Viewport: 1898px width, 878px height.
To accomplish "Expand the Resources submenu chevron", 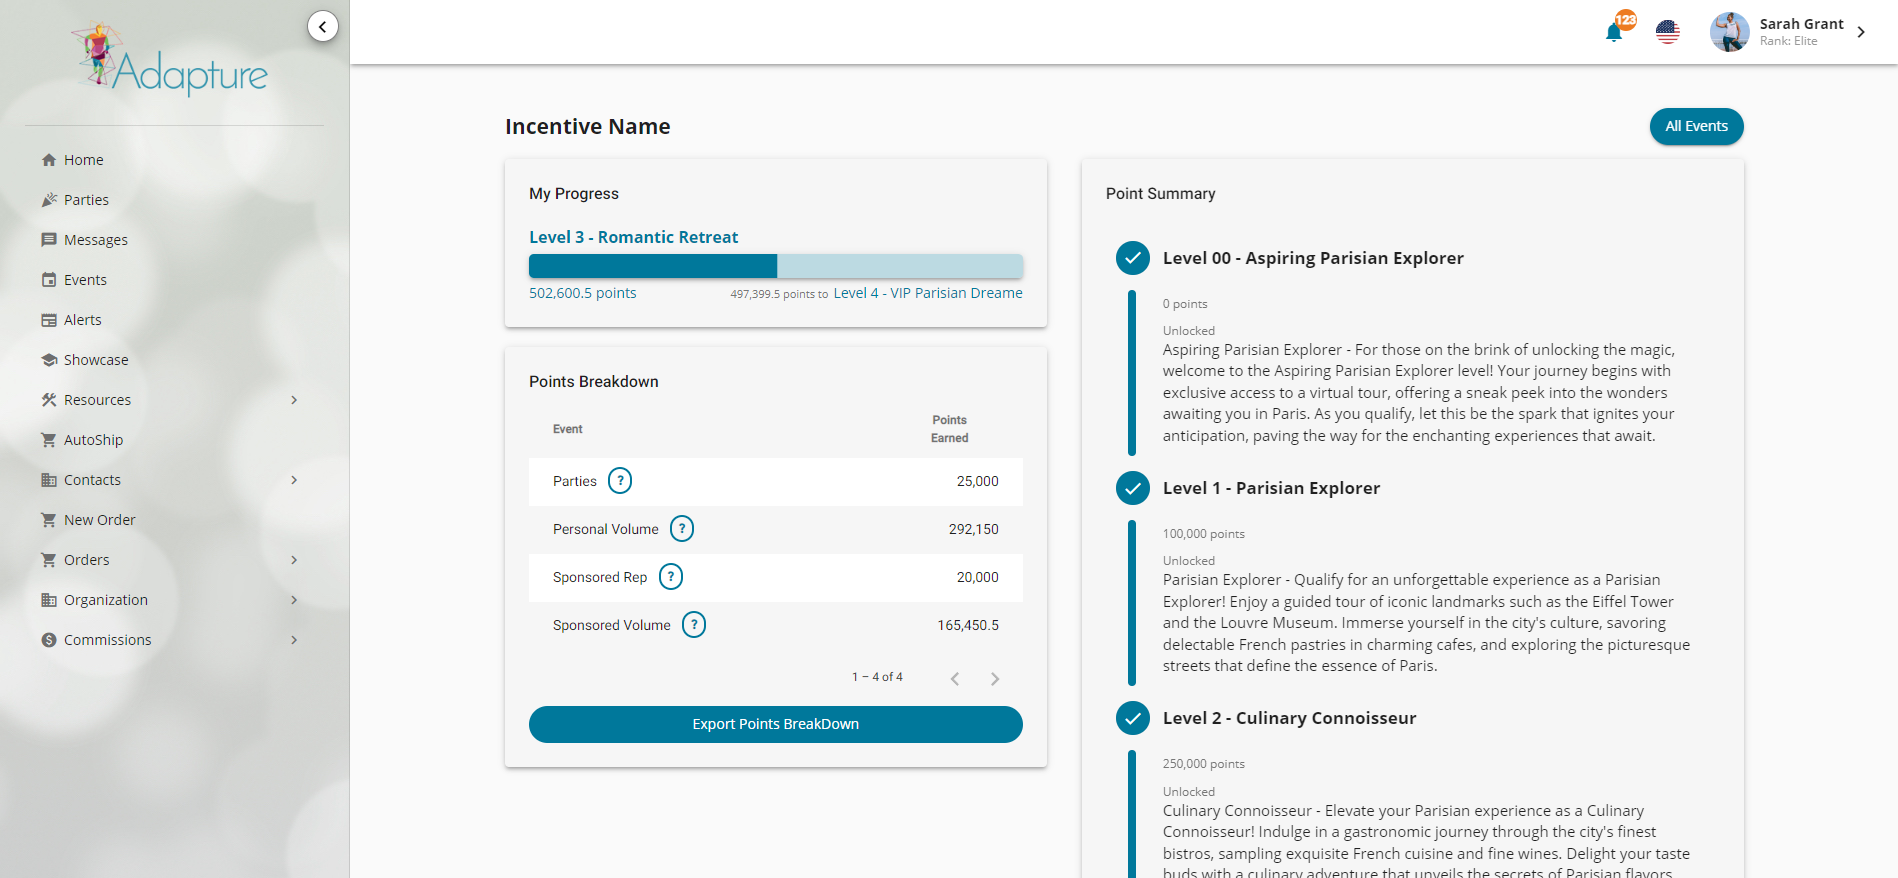I will (x=294, y=400).
